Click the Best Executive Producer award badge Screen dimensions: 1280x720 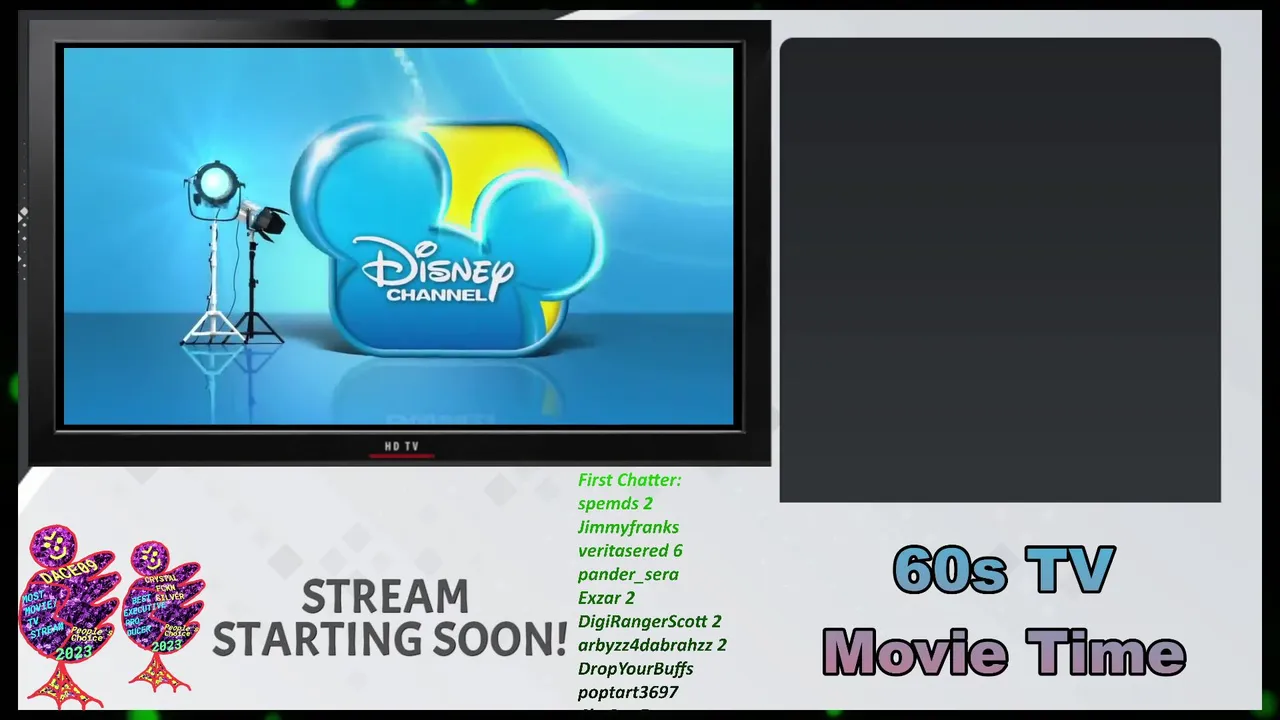(x=163, y=618)
